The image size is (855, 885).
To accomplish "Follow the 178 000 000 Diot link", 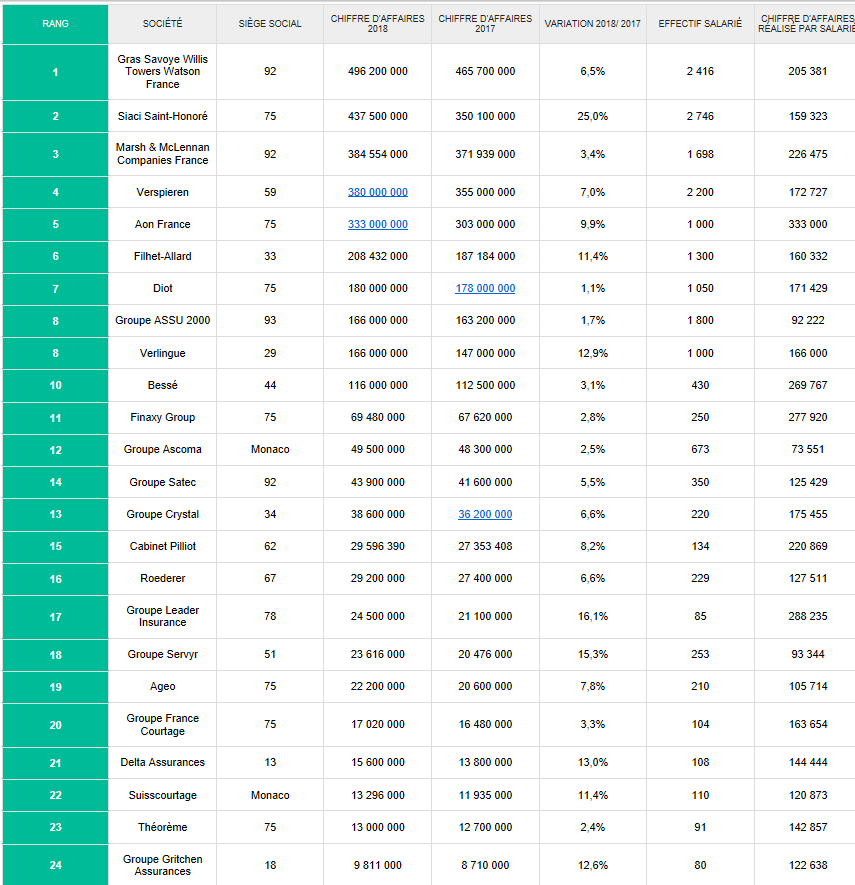I will (x=485, y=288).
